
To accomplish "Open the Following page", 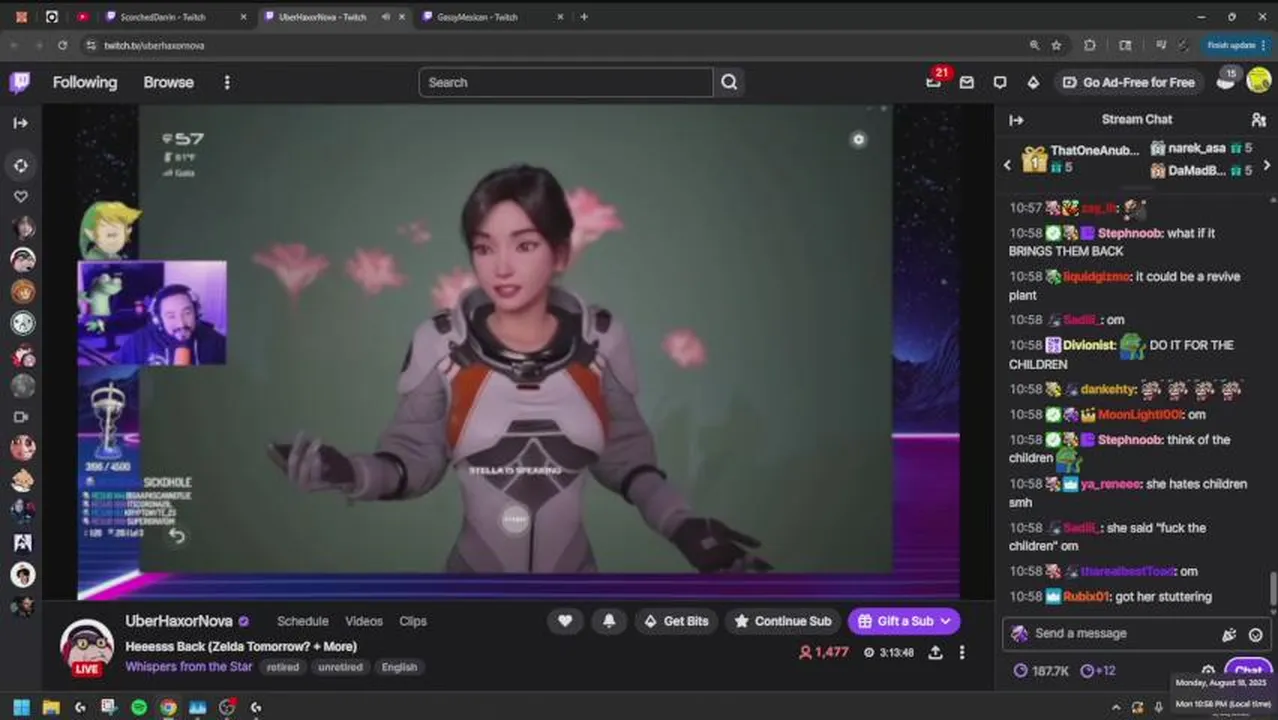I will [85, 82].
